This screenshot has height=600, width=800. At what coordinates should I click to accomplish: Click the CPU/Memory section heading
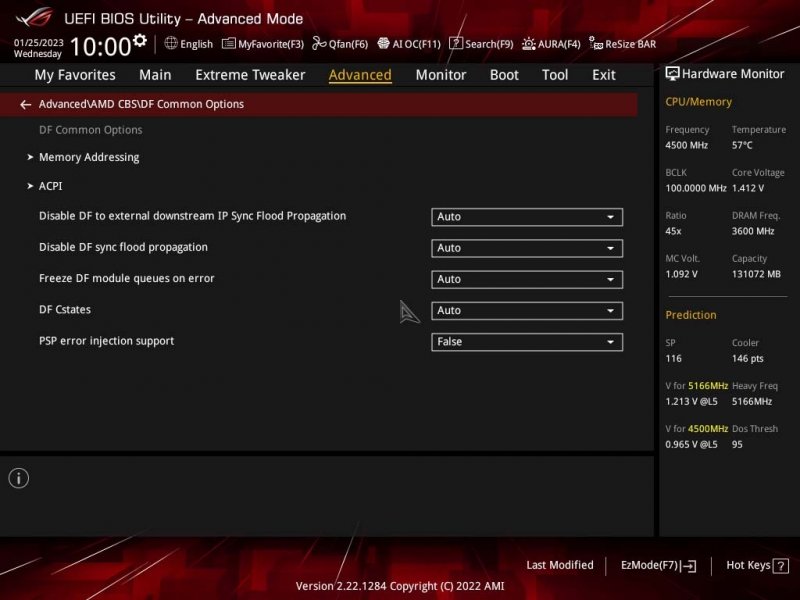point(698,102)
